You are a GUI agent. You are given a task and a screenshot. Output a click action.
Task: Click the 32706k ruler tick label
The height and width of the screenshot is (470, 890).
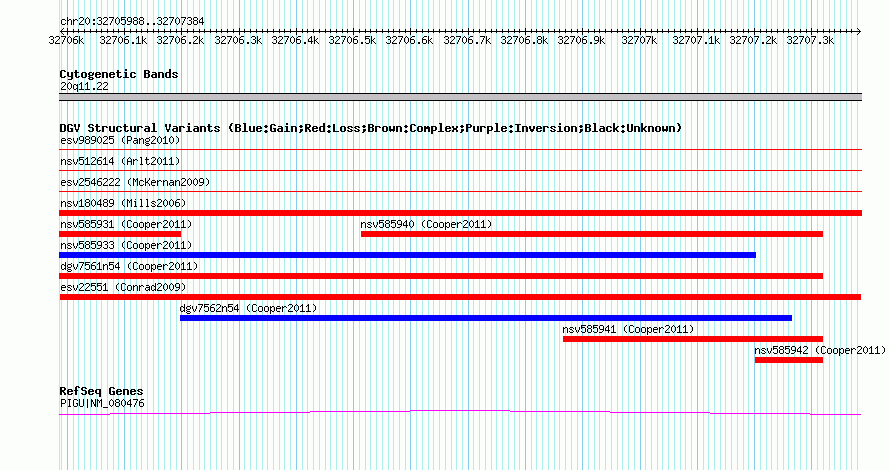pos(66,40)
